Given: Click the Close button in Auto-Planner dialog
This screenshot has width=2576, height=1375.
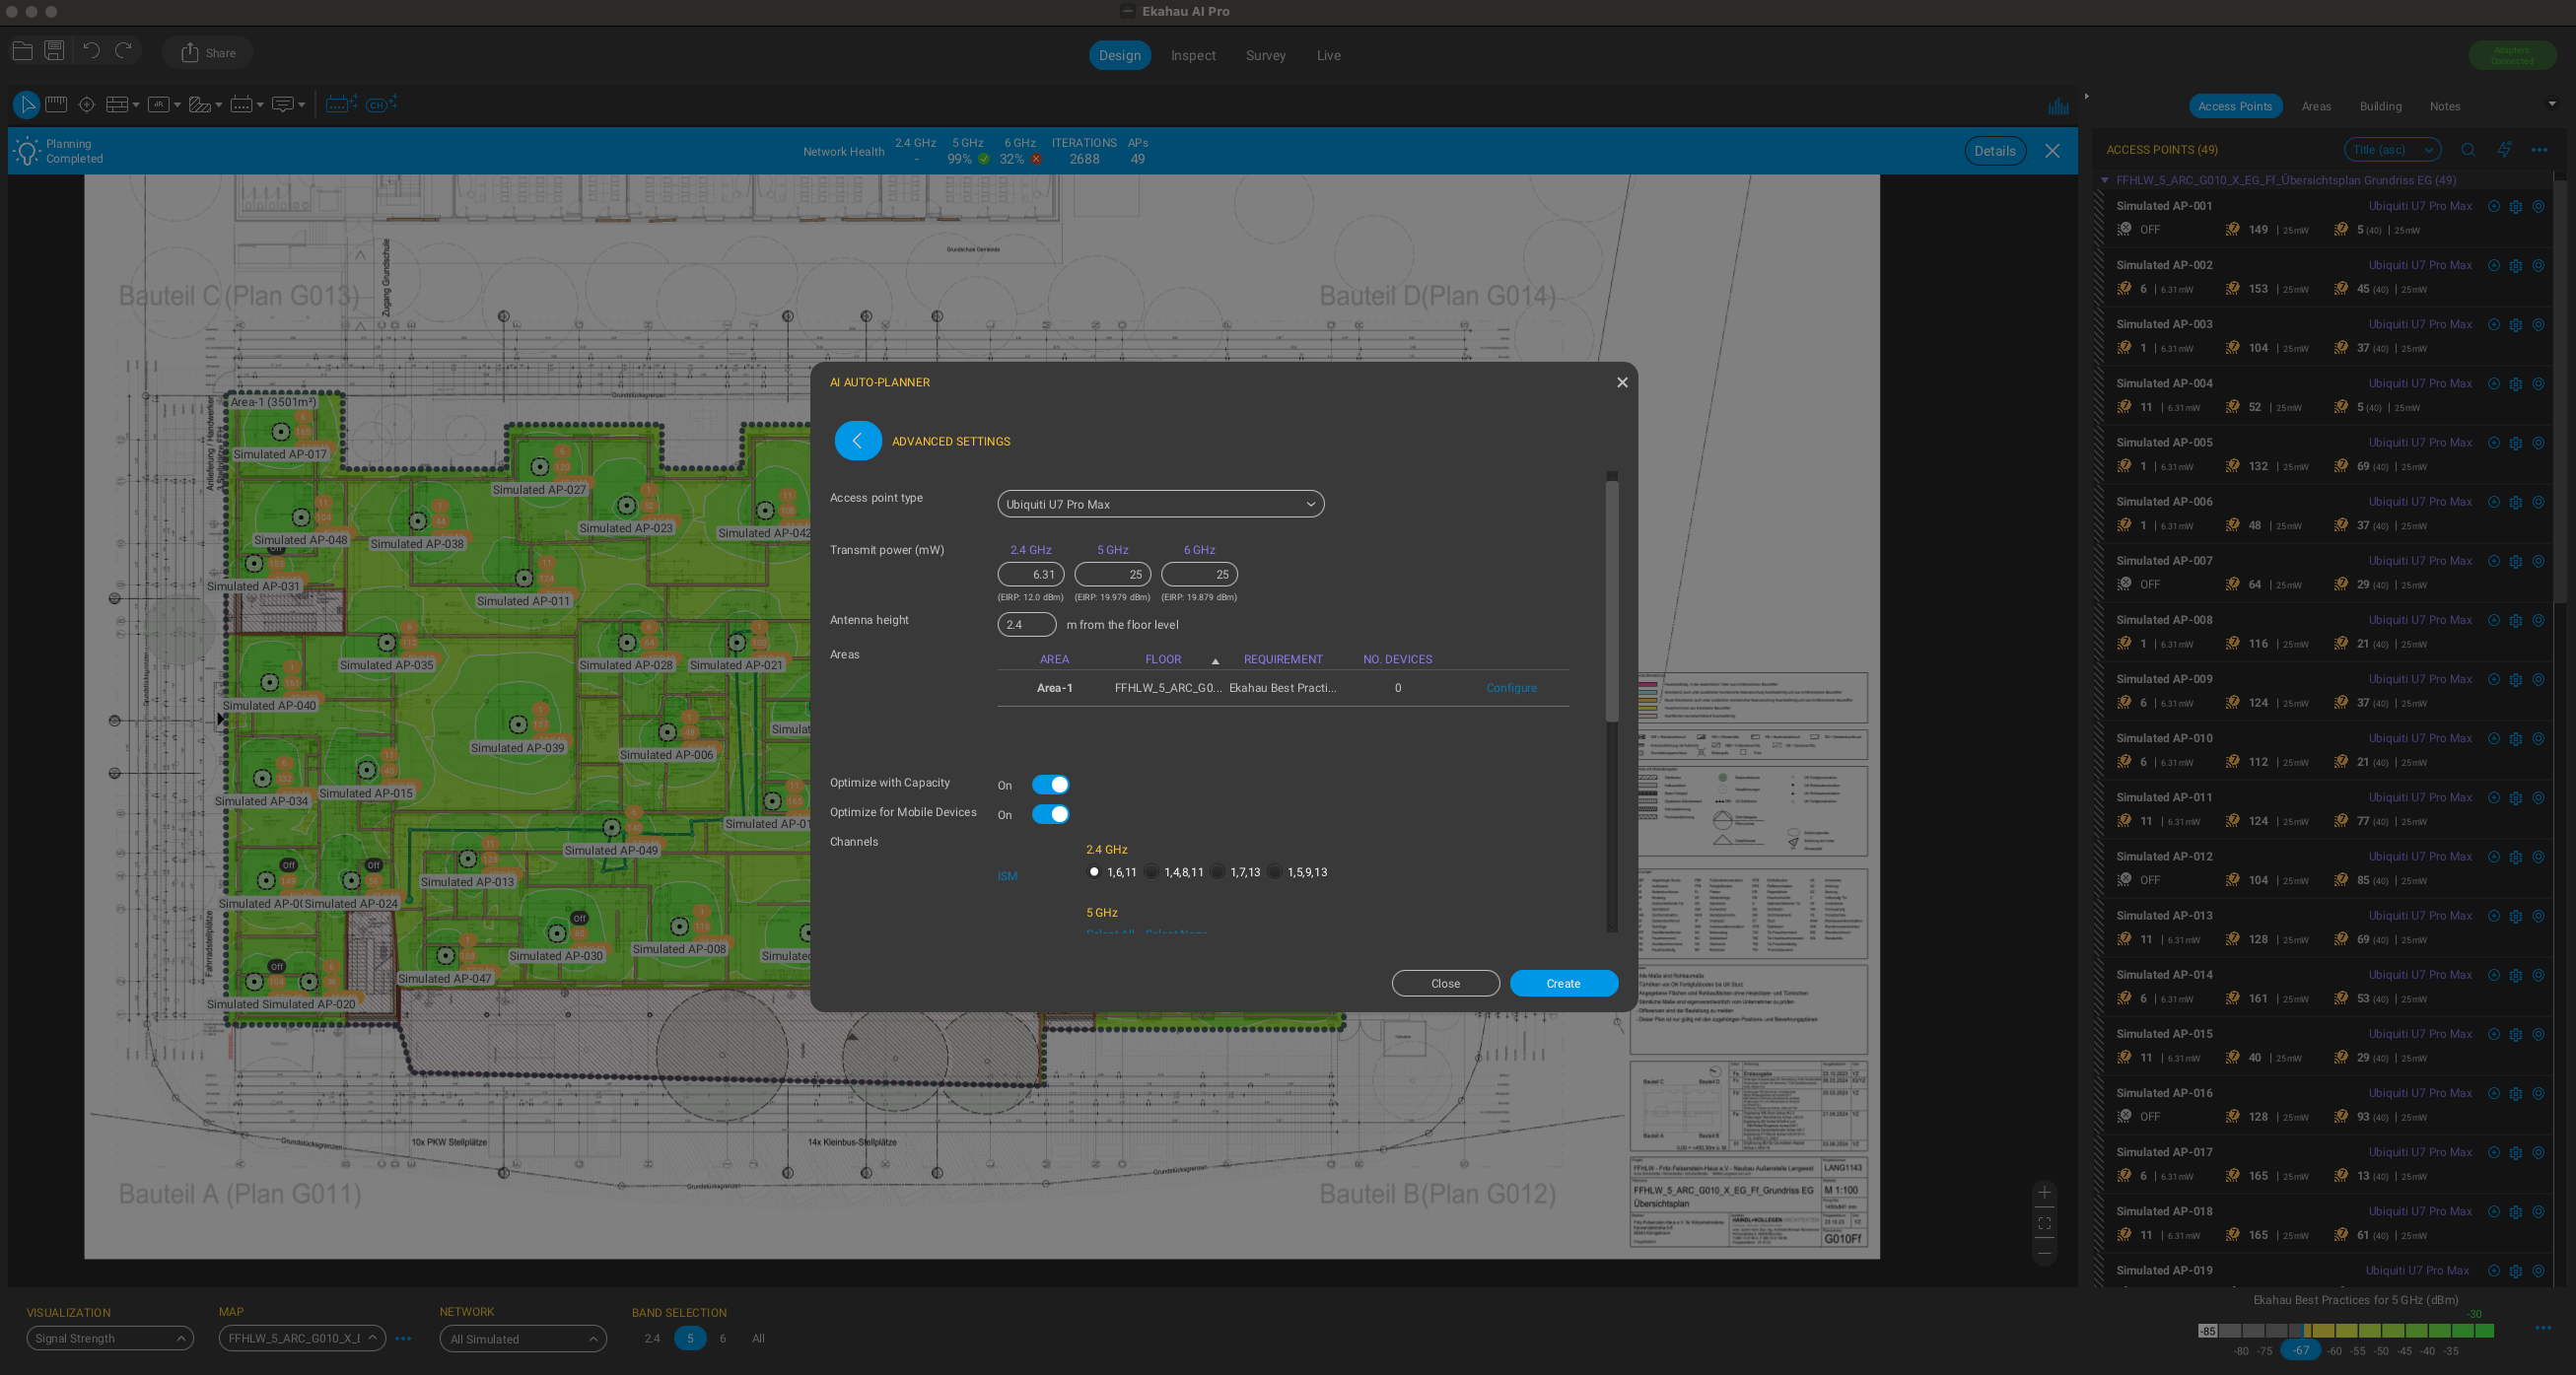Looking at the screenshot, I should [x=1445, y=984].
